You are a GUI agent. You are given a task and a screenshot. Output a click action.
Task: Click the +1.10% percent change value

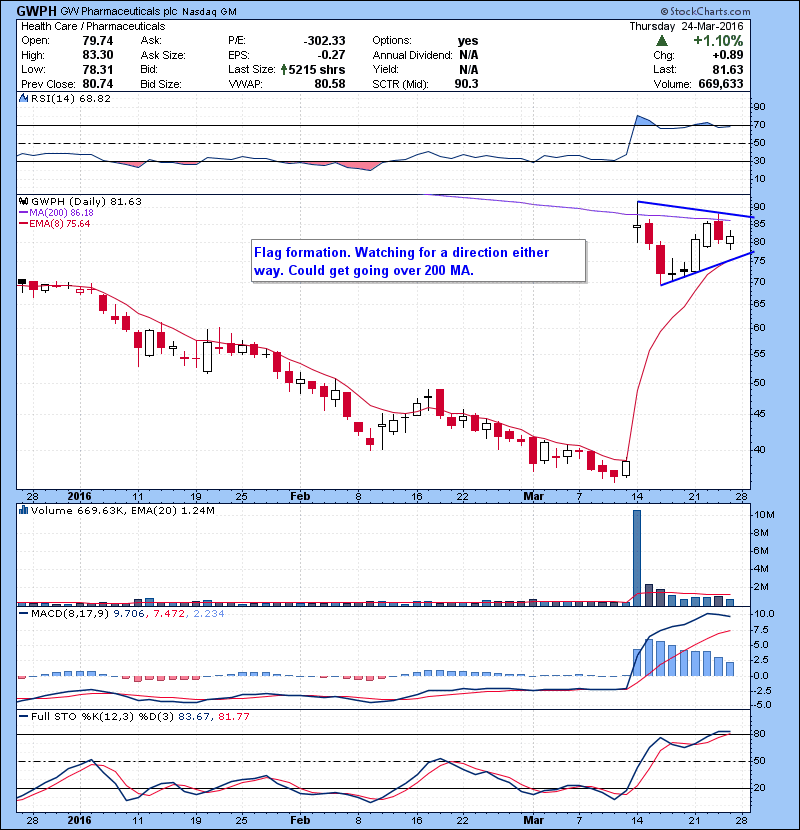coord(718,41)
